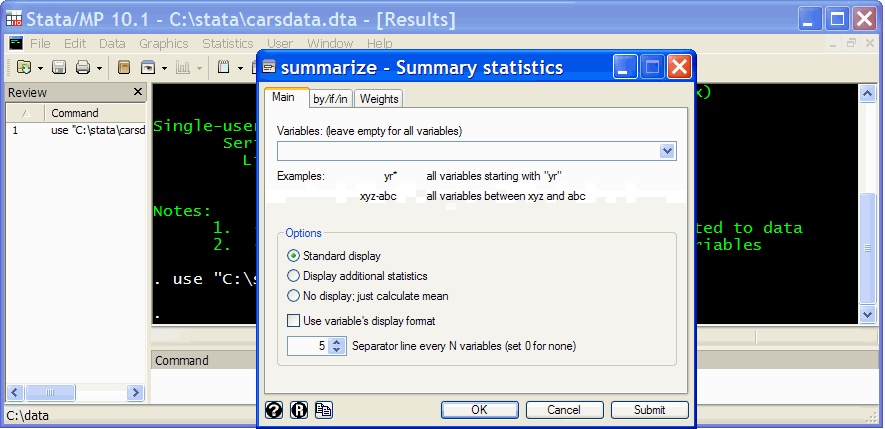
Task: Click the Log book toolbar icon
Action: 124,68
